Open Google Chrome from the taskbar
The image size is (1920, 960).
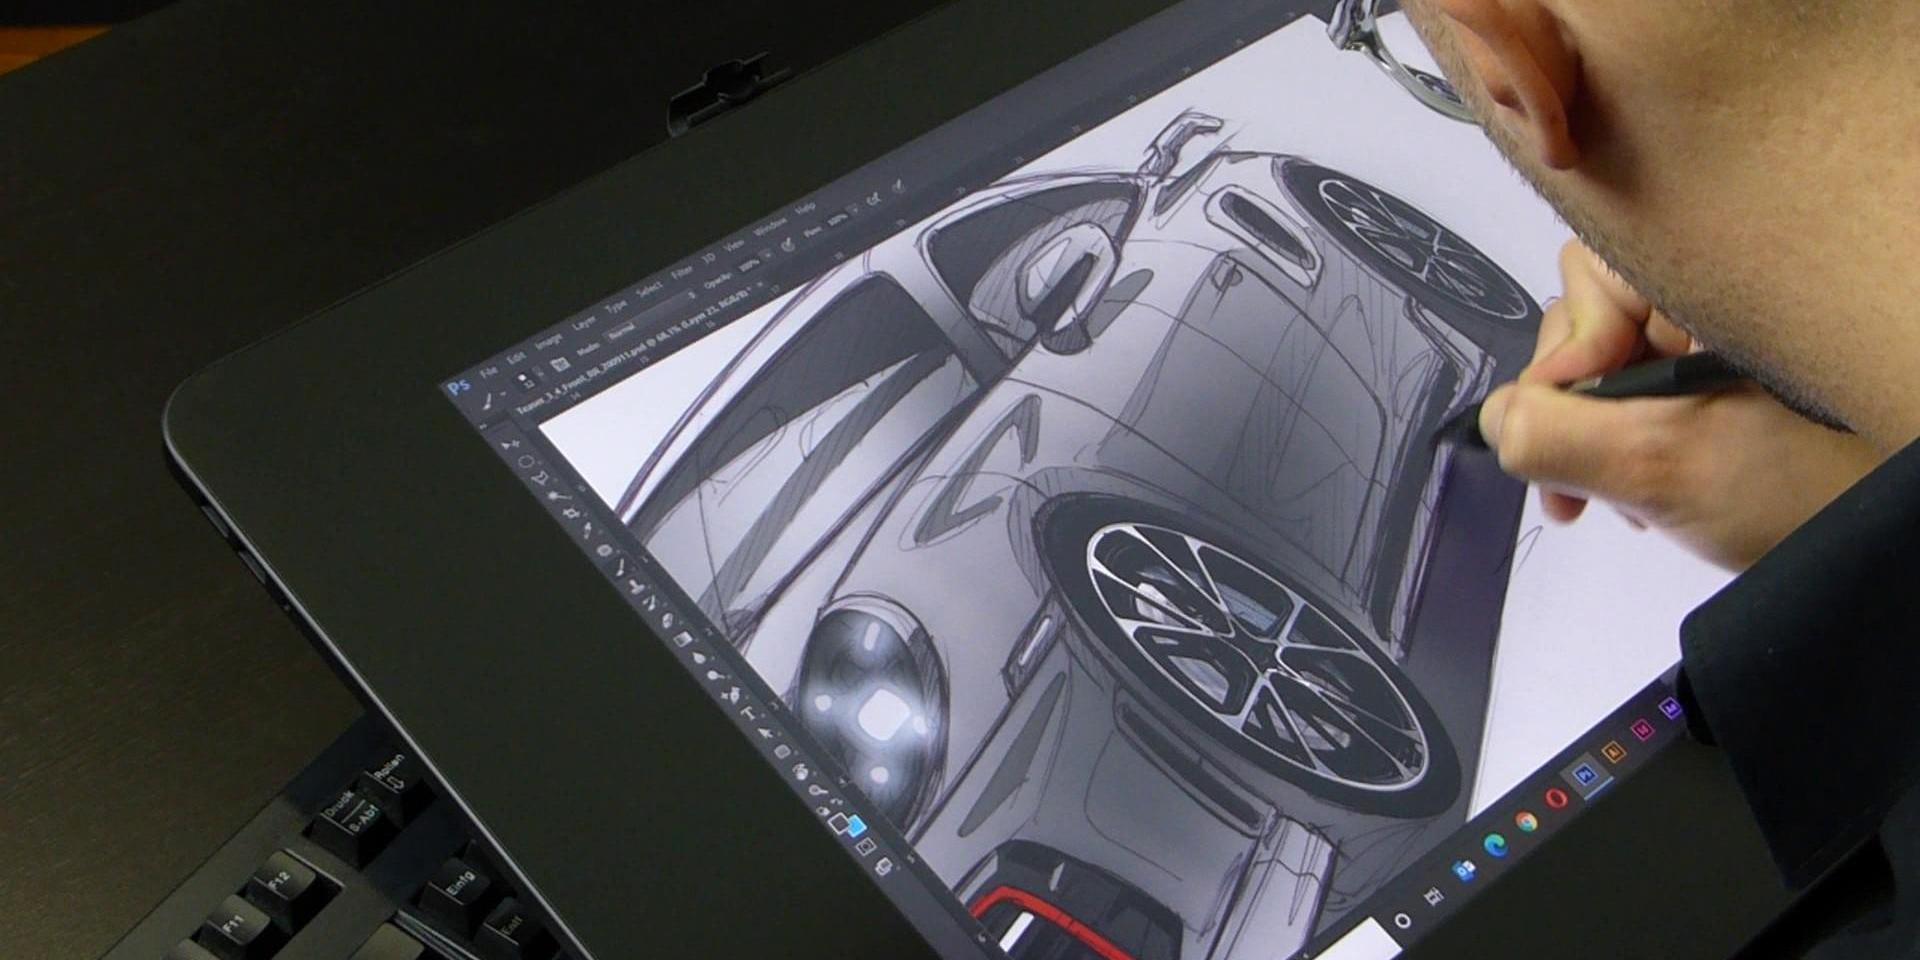coord(1527,821)
